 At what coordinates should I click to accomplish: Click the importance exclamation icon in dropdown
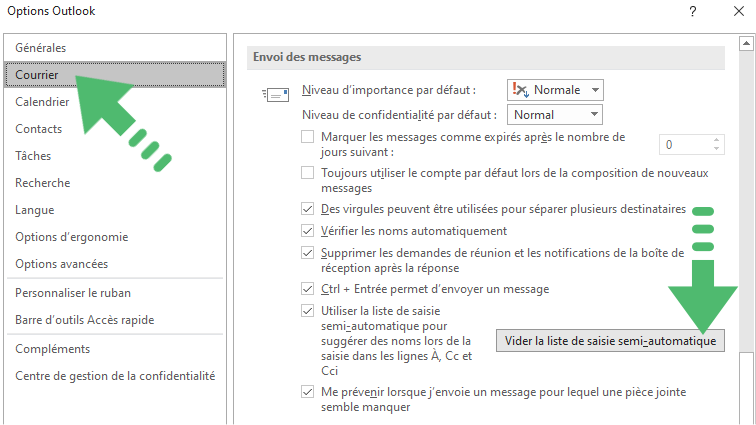tap(521, 90)
